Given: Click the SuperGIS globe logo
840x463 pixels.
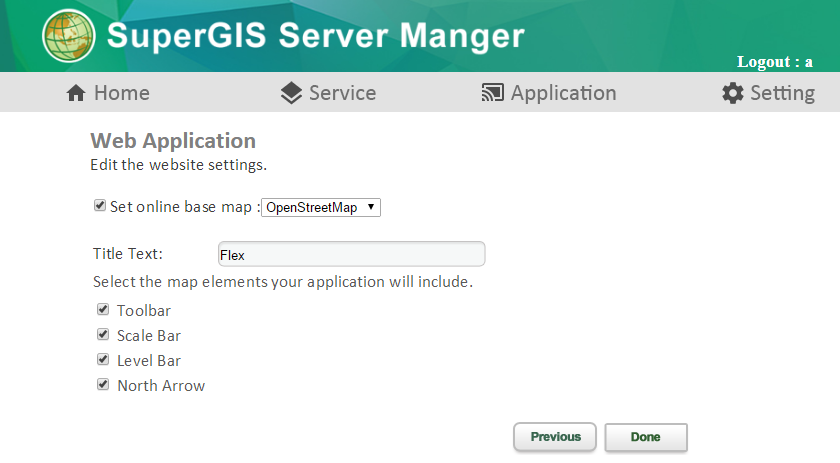Looking at the screenshot, I should pyautogui.click(x=69, y=36).
